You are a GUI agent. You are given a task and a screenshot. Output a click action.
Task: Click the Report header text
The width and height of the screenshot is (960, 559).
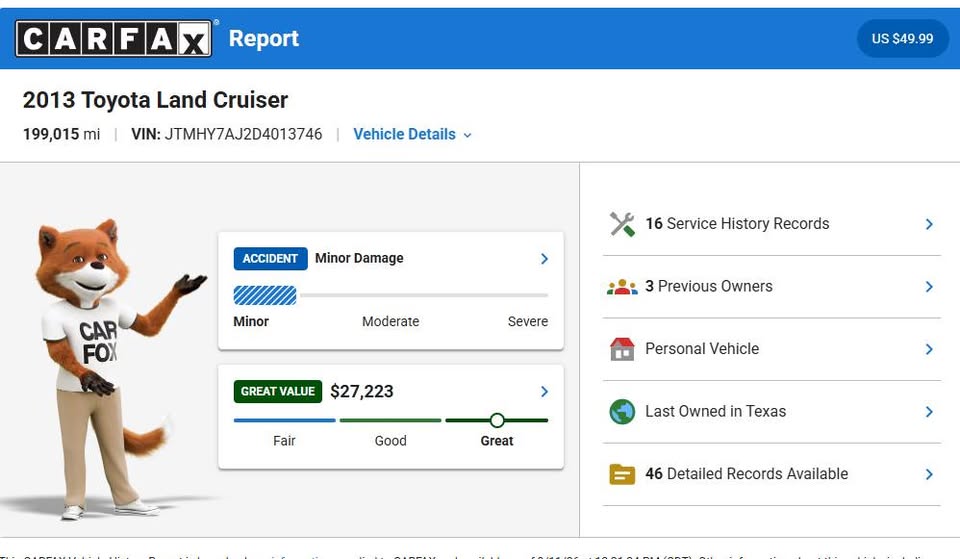coord(264,38)
